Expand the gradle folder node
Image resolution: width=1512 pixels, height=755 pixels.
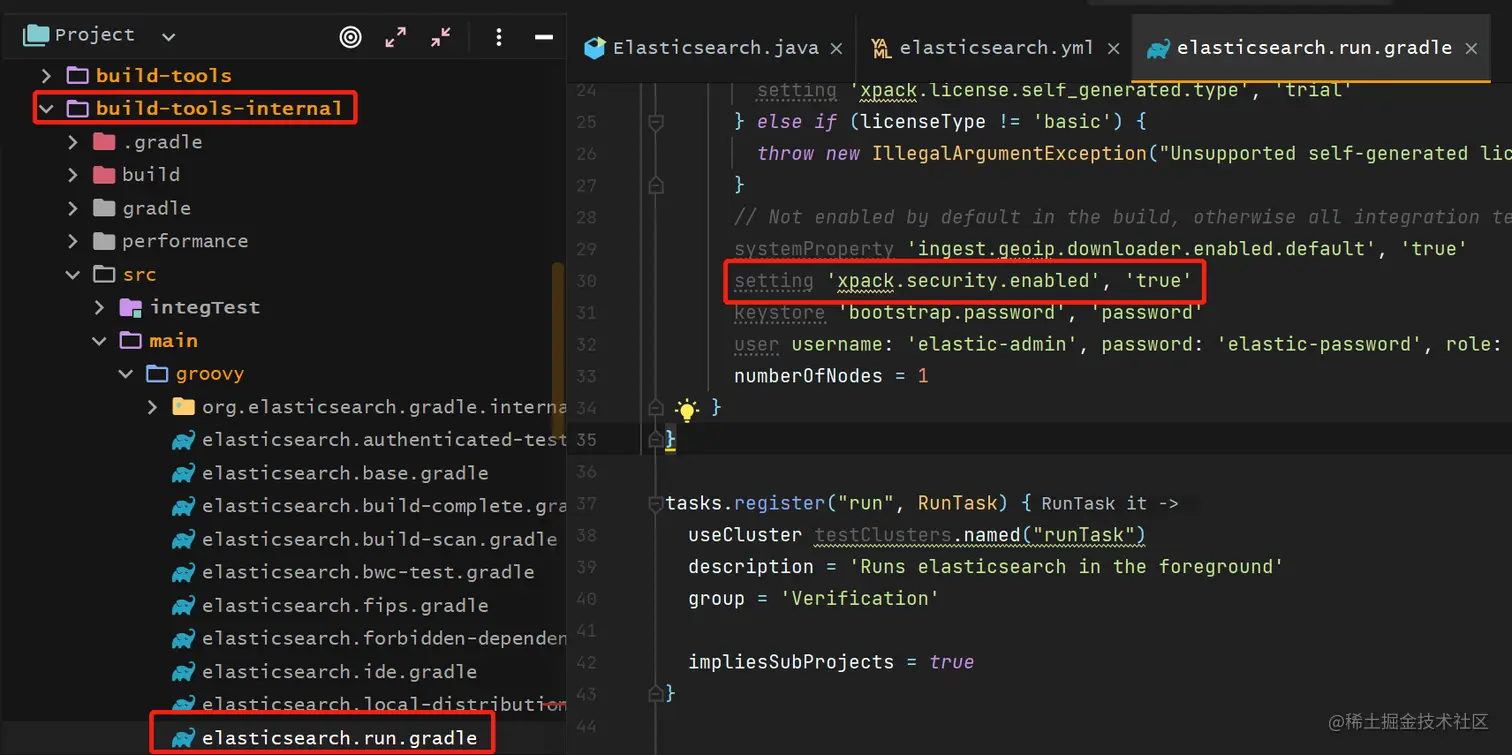pyautogui.click(x=72, y=208)
